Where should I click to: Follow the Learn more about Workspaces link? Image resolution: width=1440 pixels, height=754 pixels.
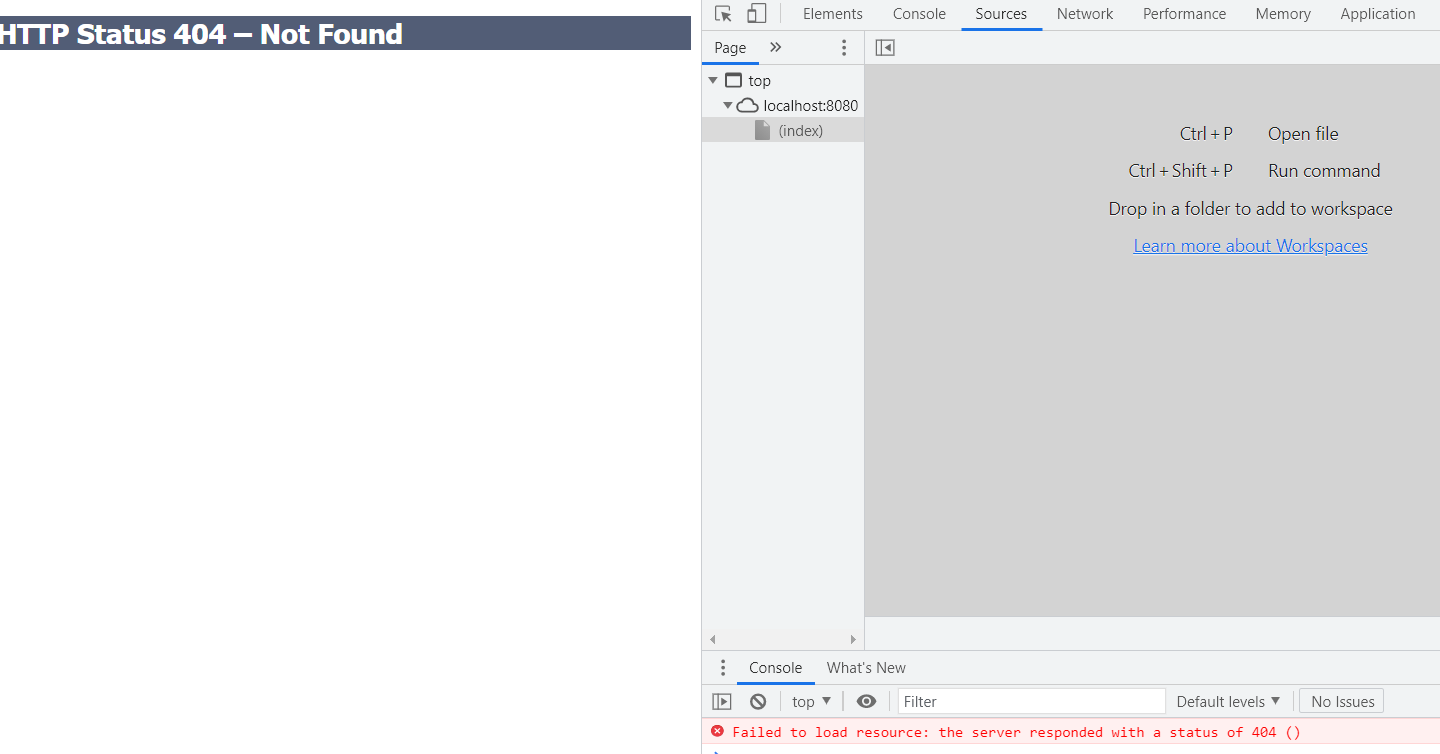1250,246
